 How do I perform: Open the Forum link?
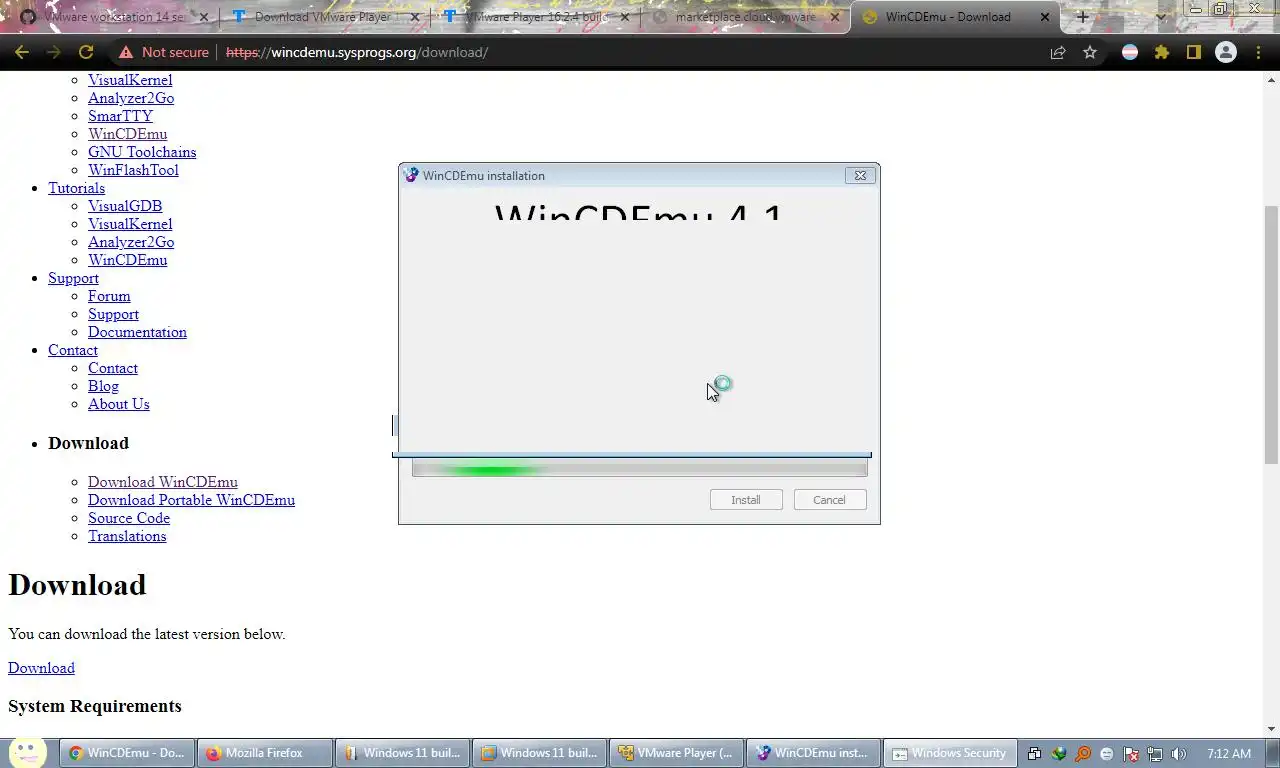pyautogui.click(x=109, y=296)
